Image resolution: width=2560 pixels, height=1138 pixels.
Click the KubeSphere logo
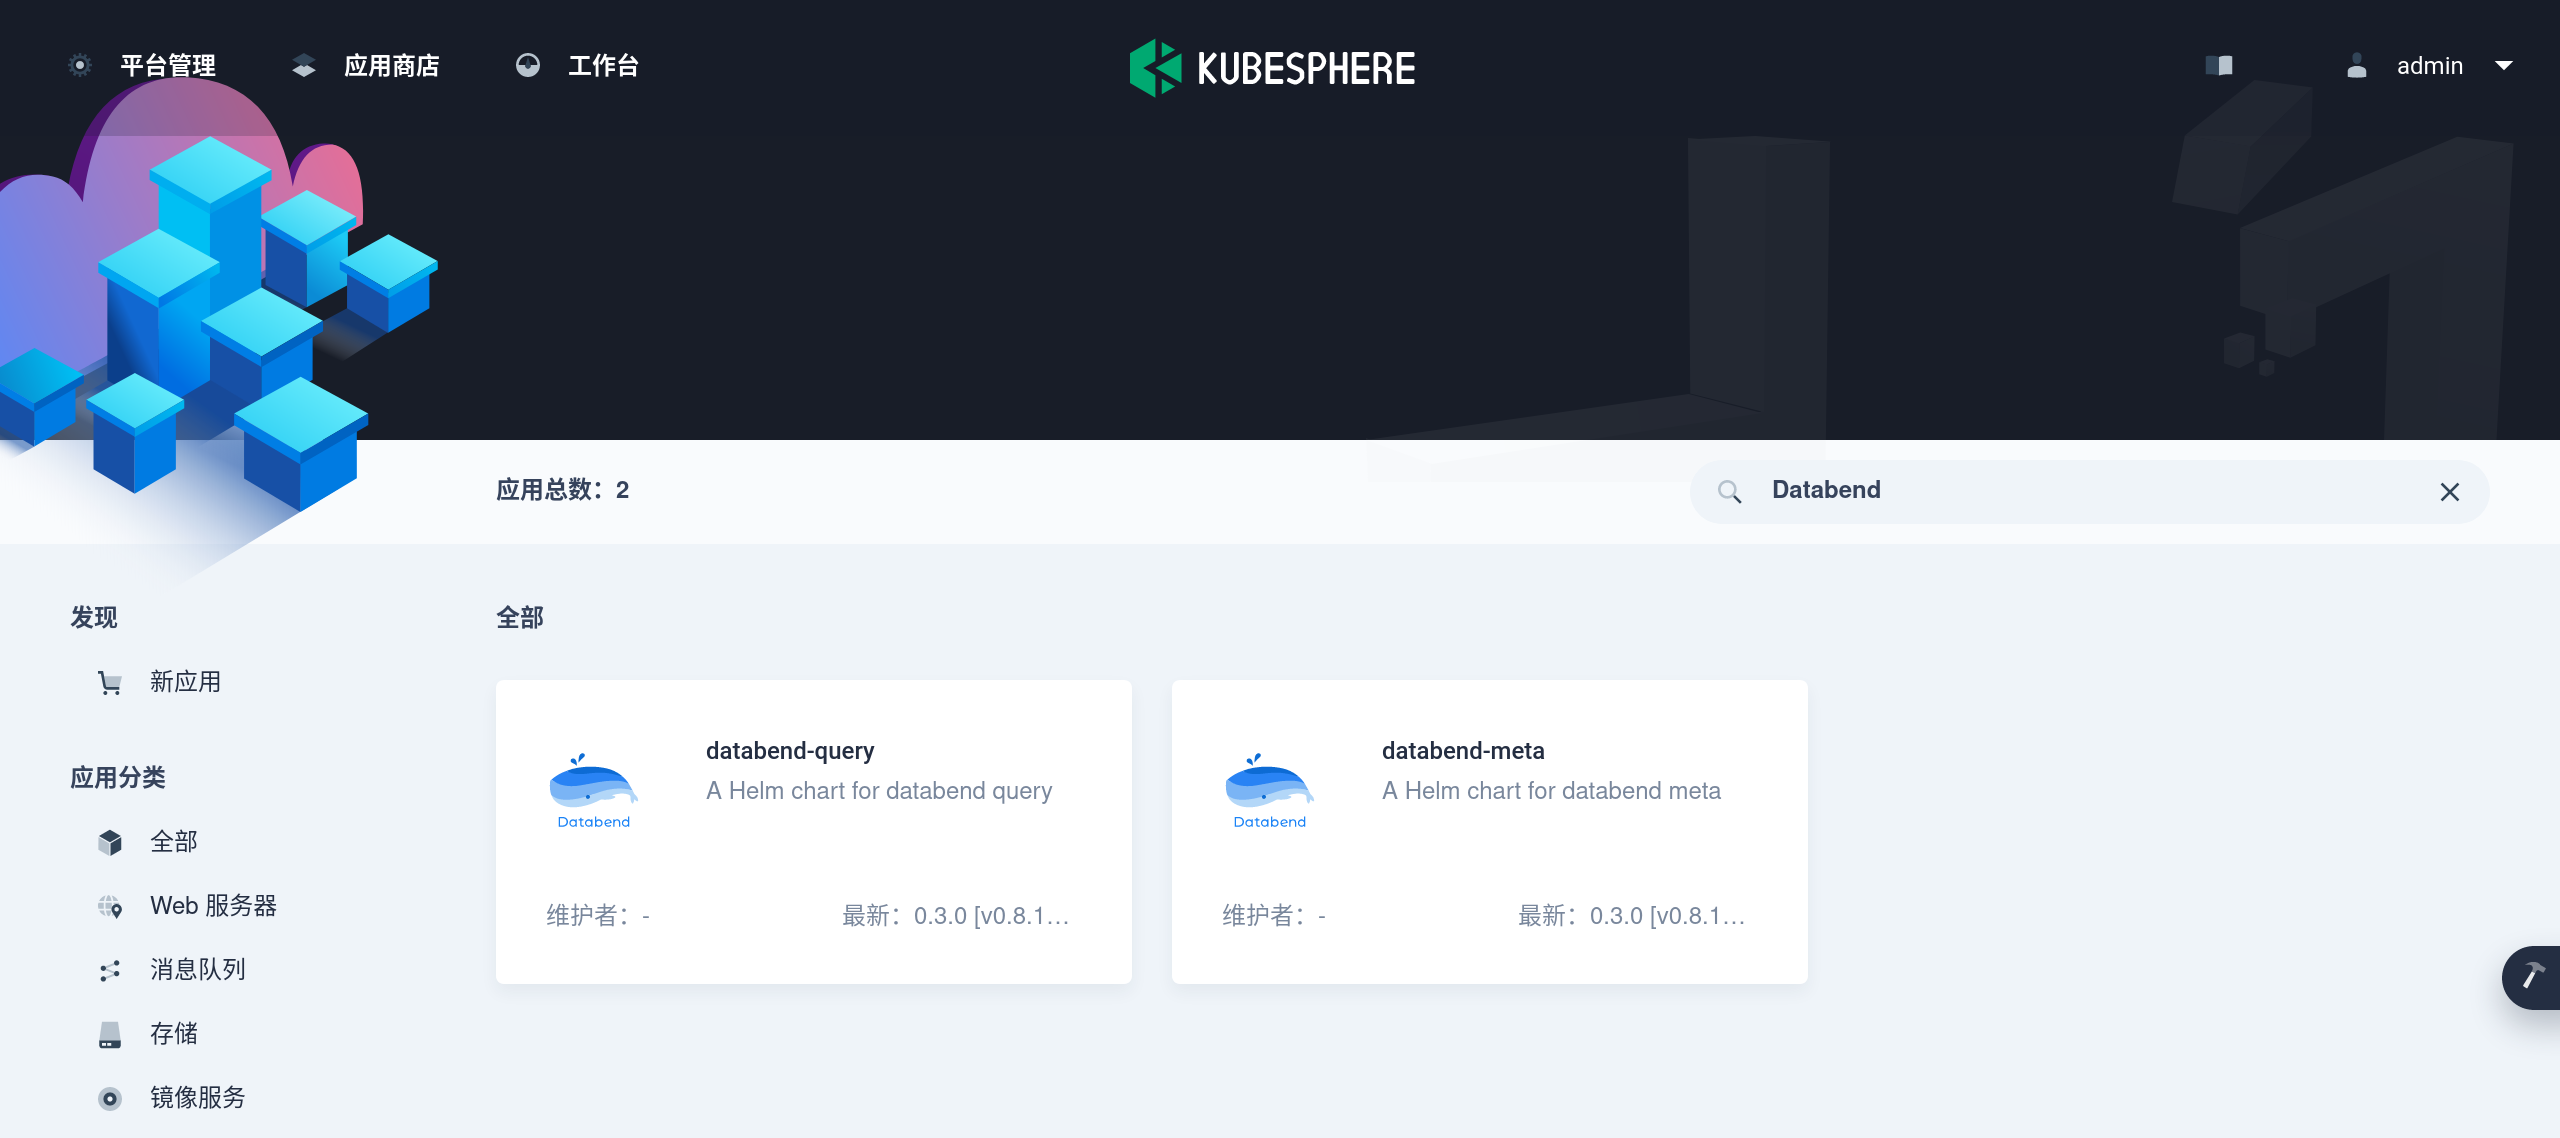[1272, 68]
